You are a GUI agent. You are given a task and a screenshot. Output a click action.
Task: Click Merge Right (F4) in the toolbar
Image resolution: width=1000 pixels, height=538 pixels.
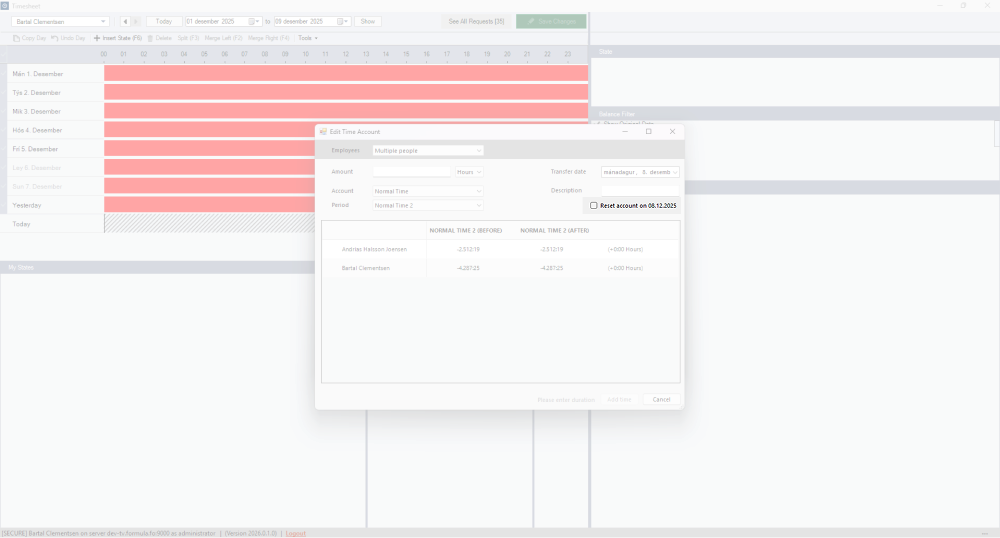click(x=268, y=38)
